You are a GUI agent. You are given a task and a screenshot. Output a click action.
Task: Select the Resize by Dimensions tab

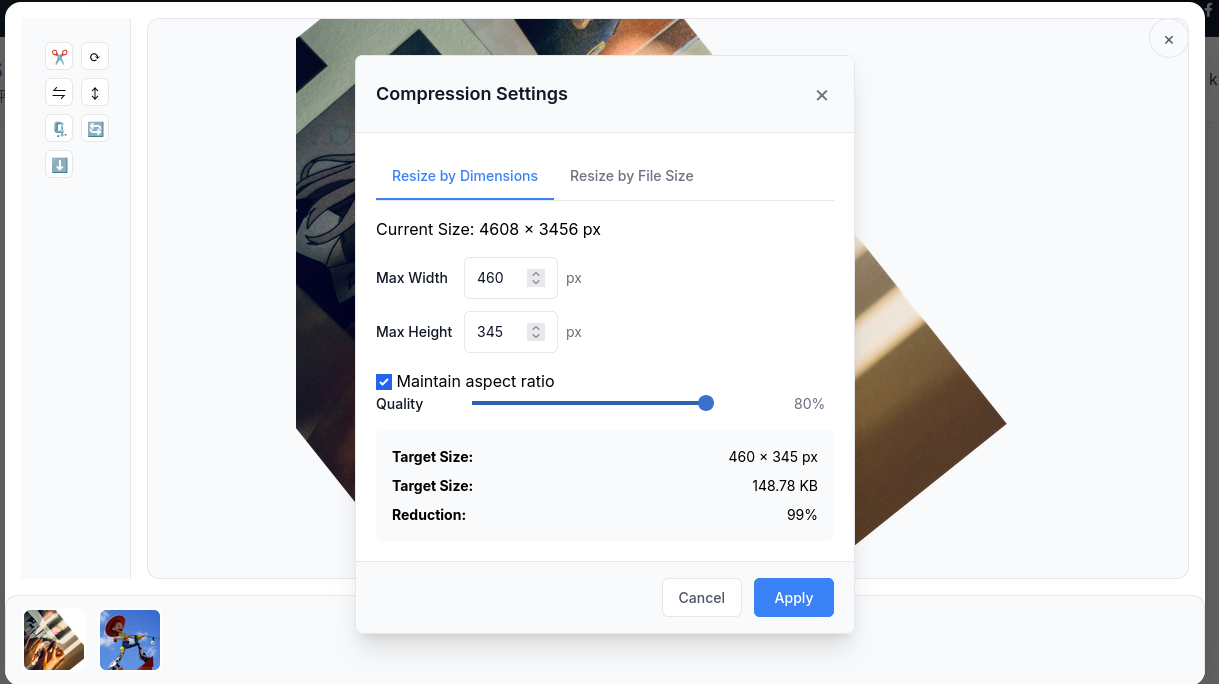464,176
